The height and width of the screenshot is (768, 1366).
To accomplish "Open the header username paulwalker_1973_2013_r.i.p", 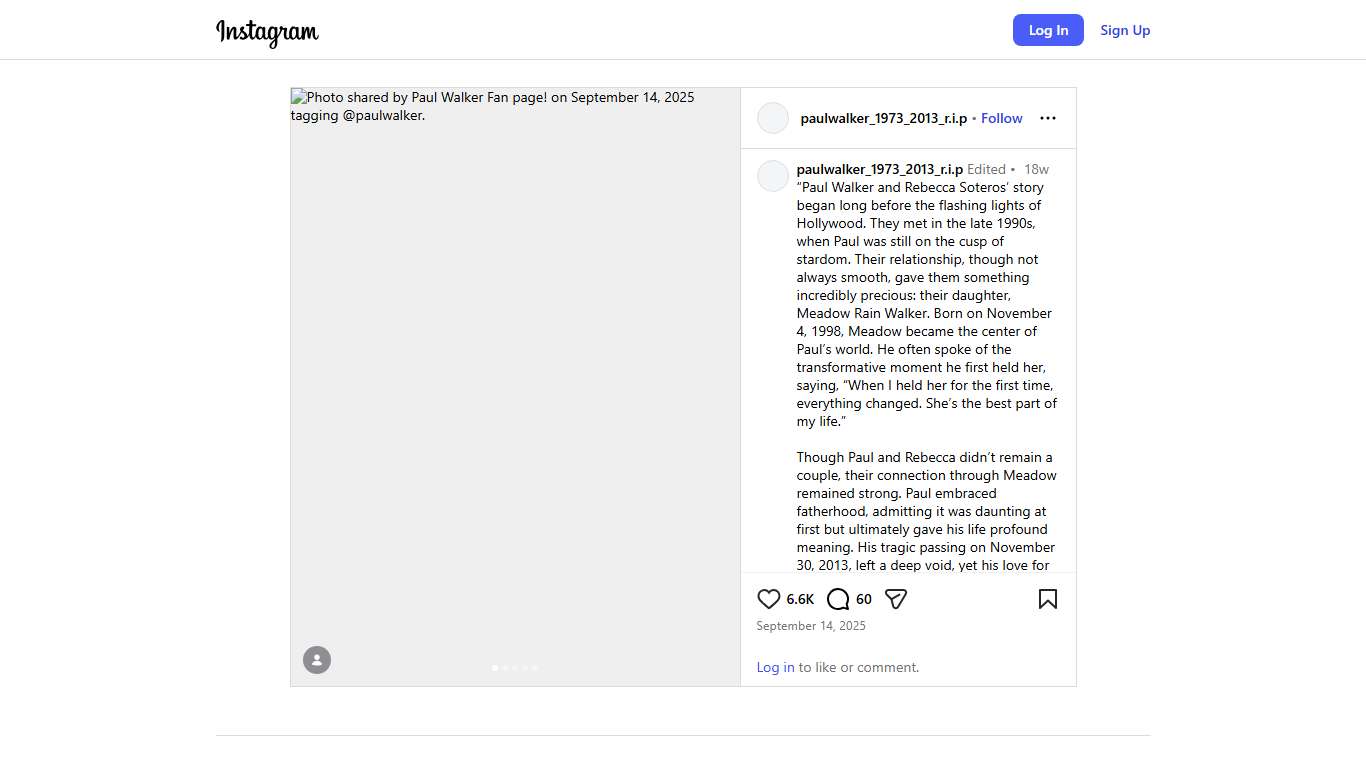I will pyautogui.click(x=883, y=118).
